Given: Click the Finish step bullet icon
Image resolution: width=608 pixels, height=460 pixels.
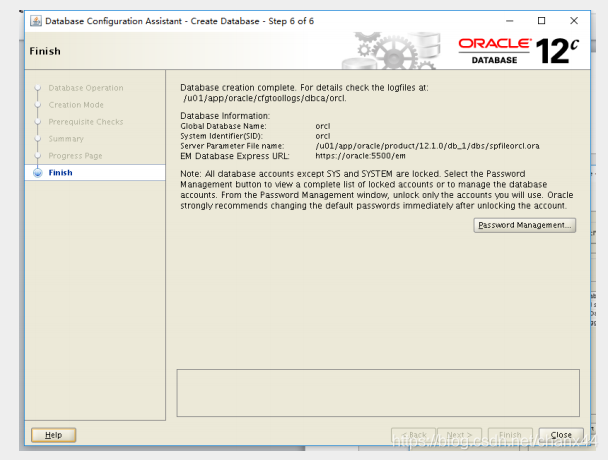Looking at the screenshot, I should pos(38,173).
